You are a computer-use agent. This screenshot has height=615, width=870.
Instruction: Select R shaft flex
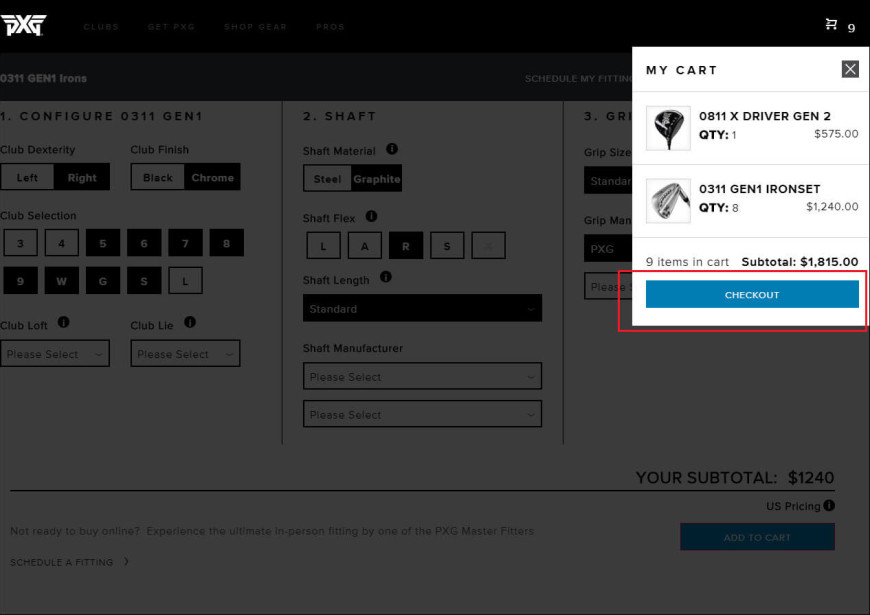point(406,246)
